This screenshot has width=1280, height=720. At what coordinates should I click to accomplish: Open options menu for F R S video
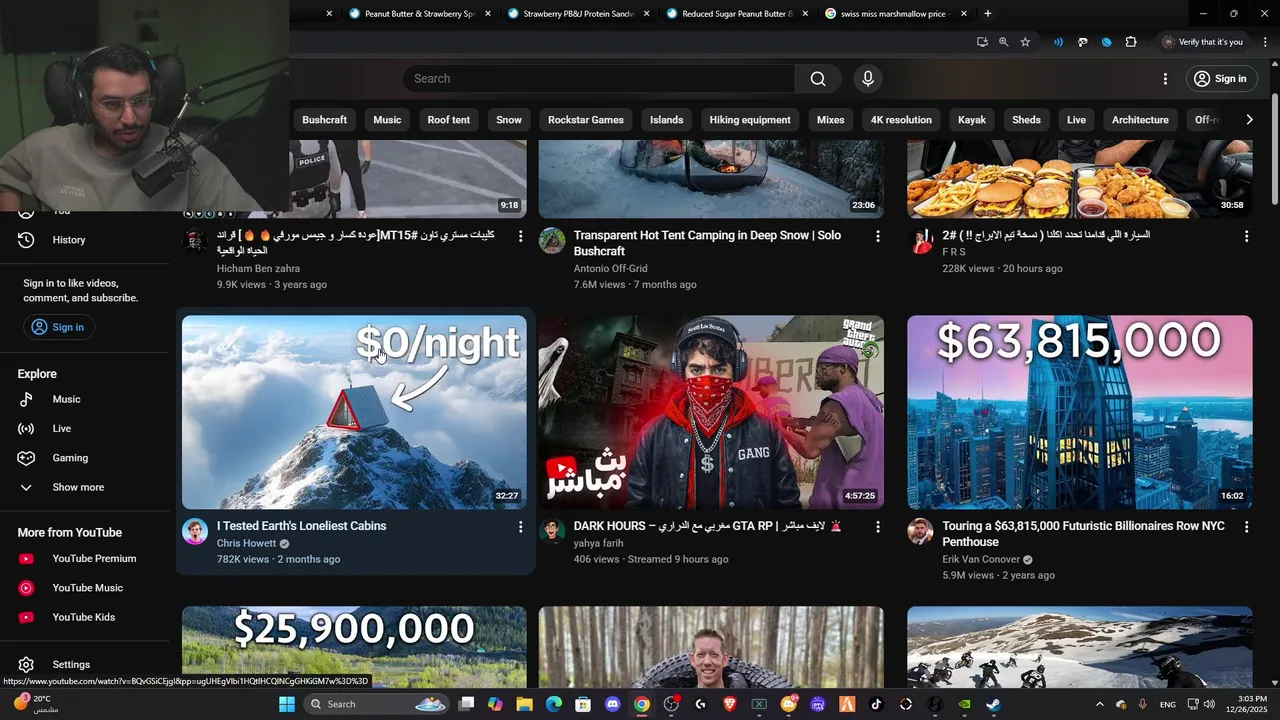1246,236
